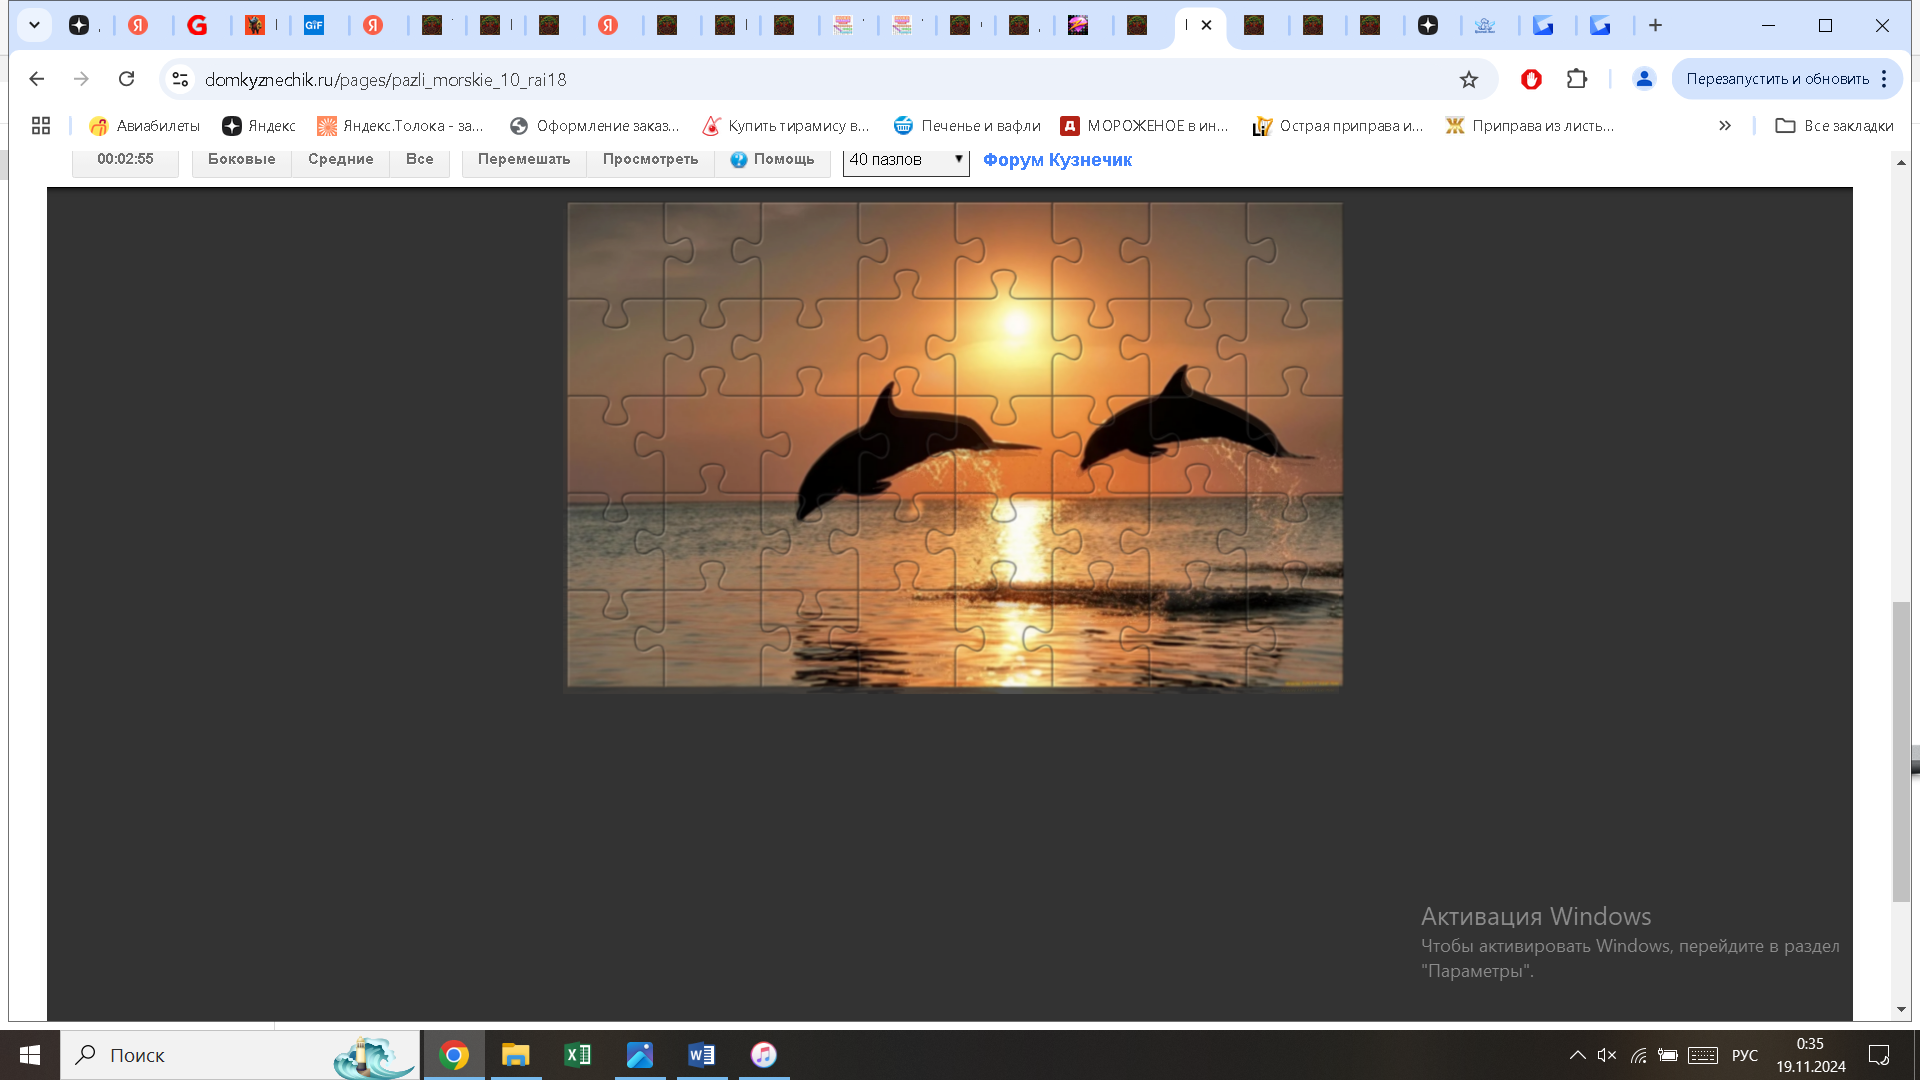
Task: Open the tab search dropdown arrow
Action: [x=34, y=25]
